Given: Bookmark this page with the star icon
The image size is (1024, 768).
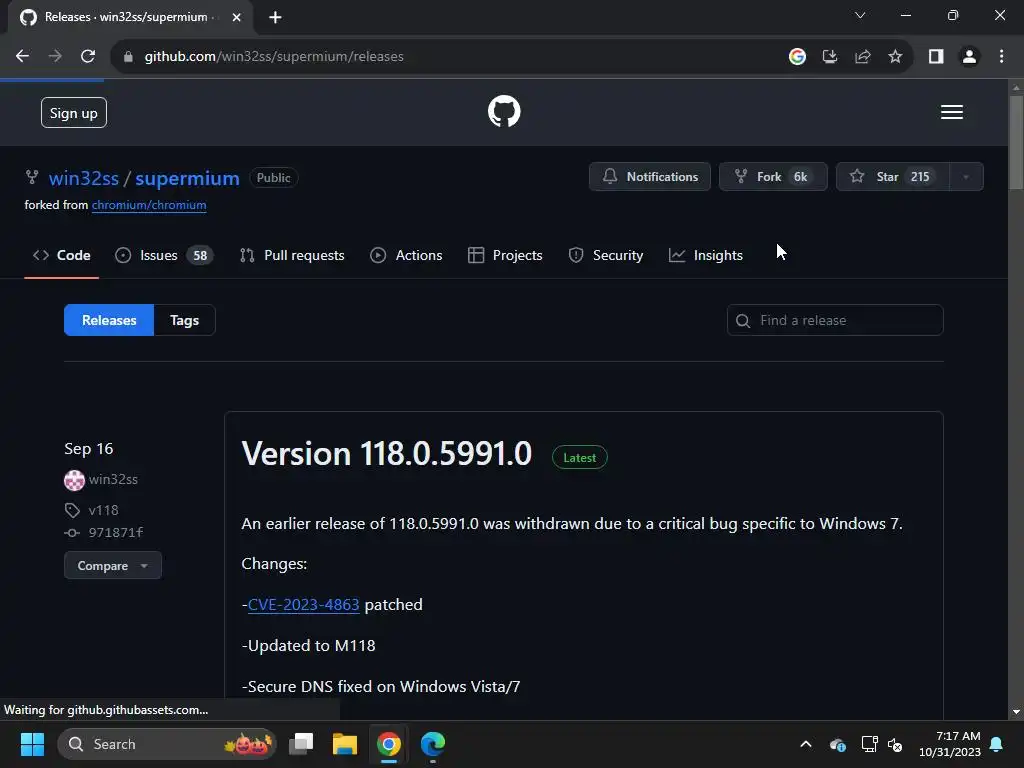Looking at the screenshot, I should pyautogui.click(x=895, y=57).
